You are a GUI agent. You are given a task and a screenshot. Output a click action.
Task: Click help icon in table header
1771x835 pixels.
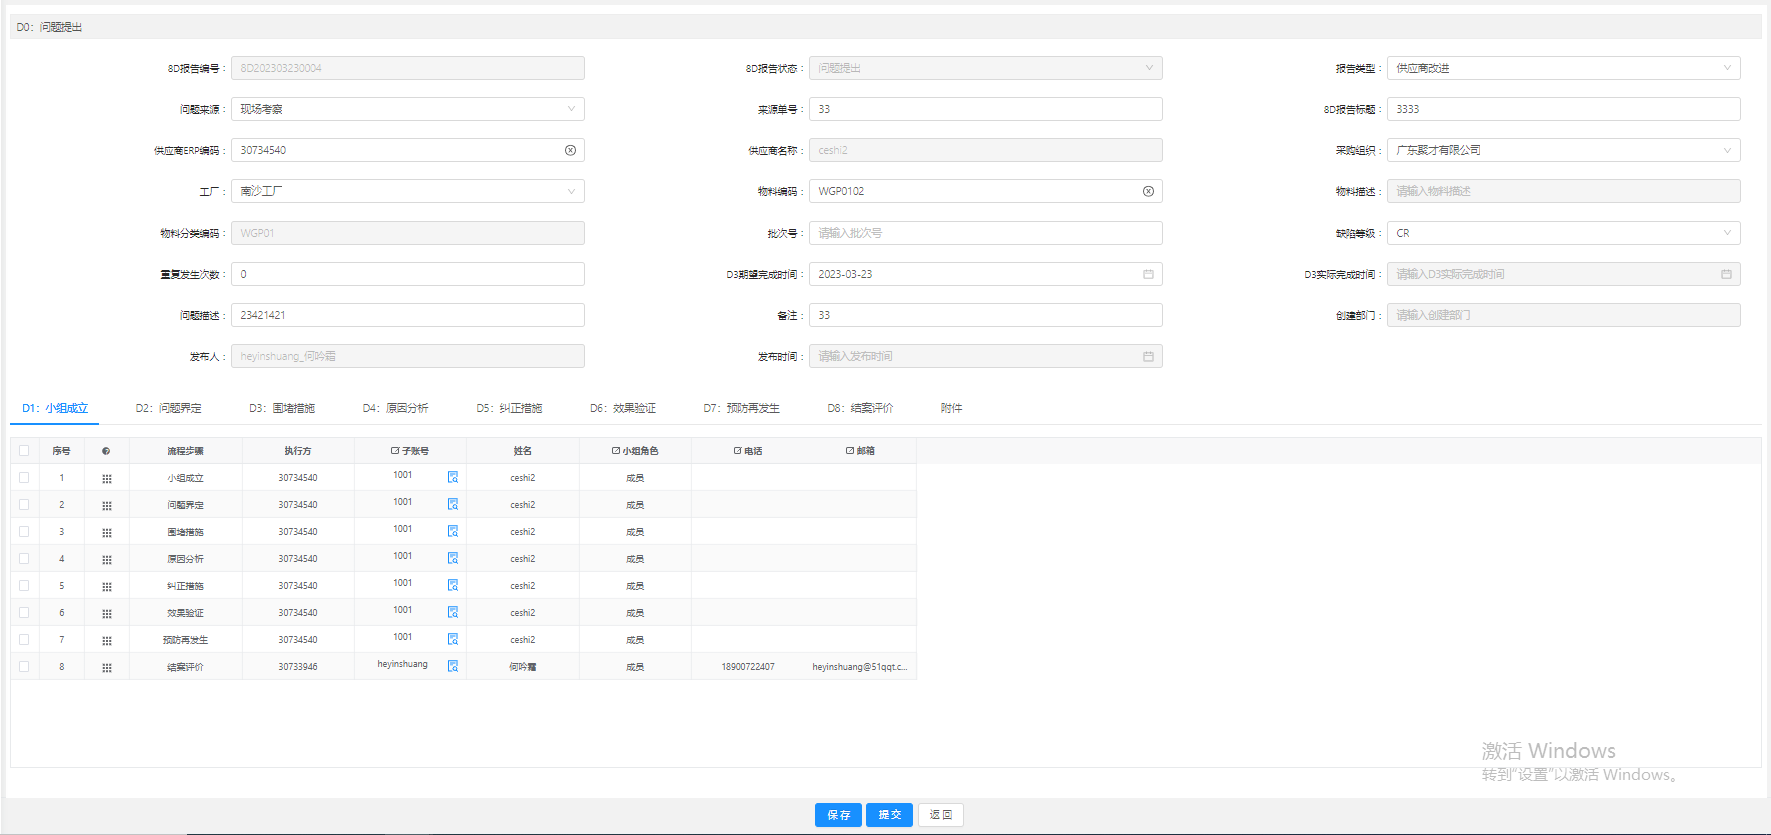[106, 451]
